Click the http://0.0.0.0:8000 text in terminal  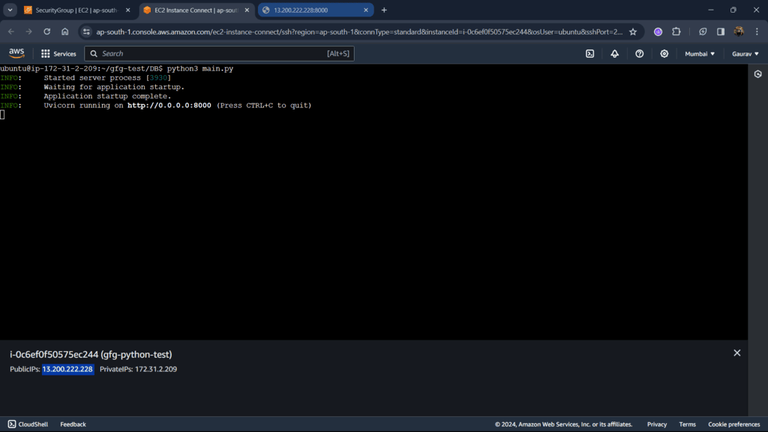pos(169,105)
